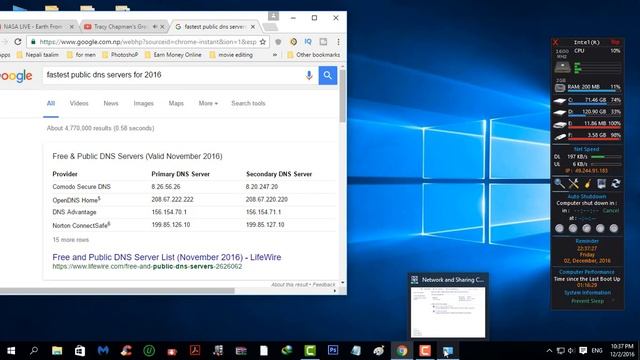Viewport: 640px width, 360px height.
Task: Open for men bookmarks folder
Action: [x=81, y=55]
